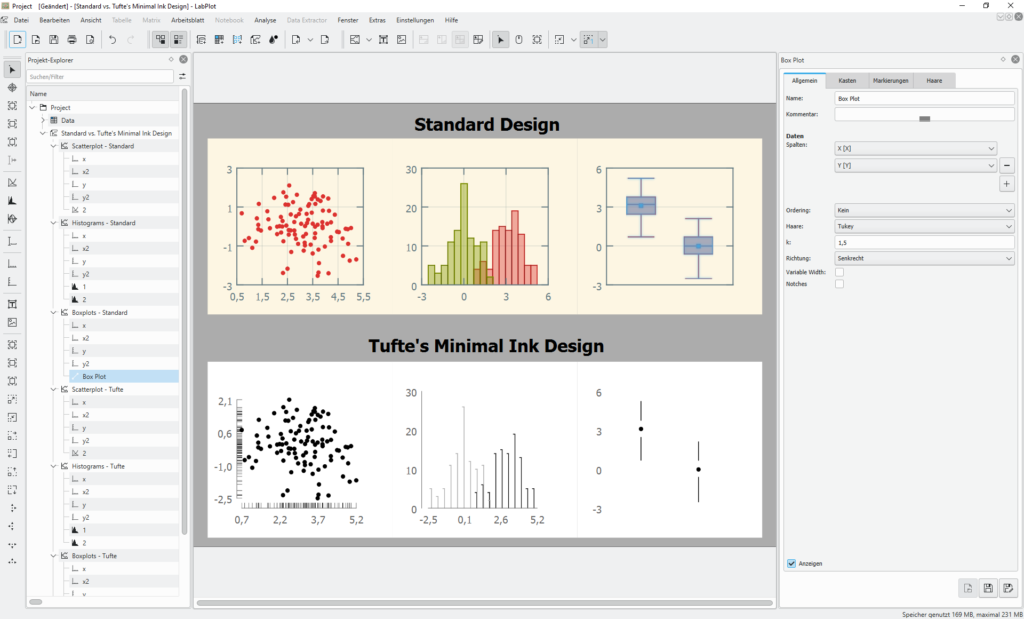This screenshot has width=1024, height=619.
Task: Click the Name field containing Box Plot
Action: (924, 98)
